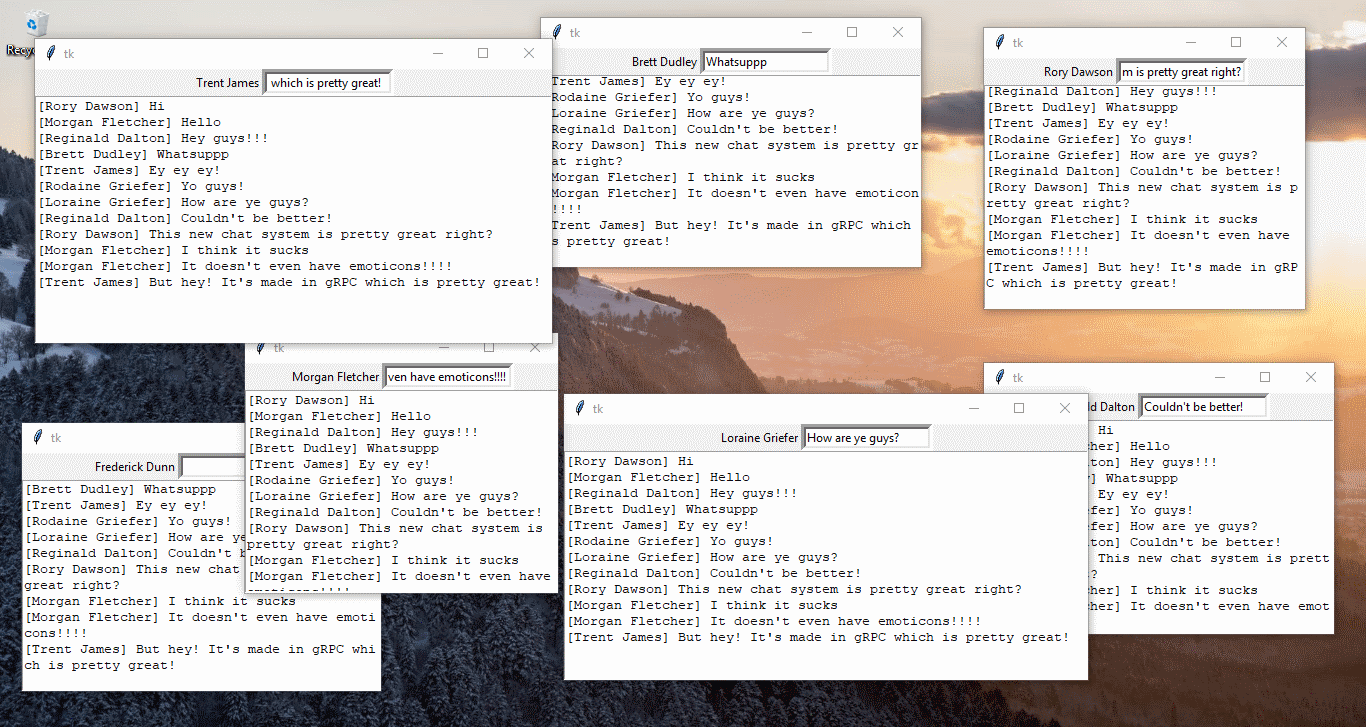
Task: Focus the Rory Dawson message entry field
Action: pos(1180,72)
